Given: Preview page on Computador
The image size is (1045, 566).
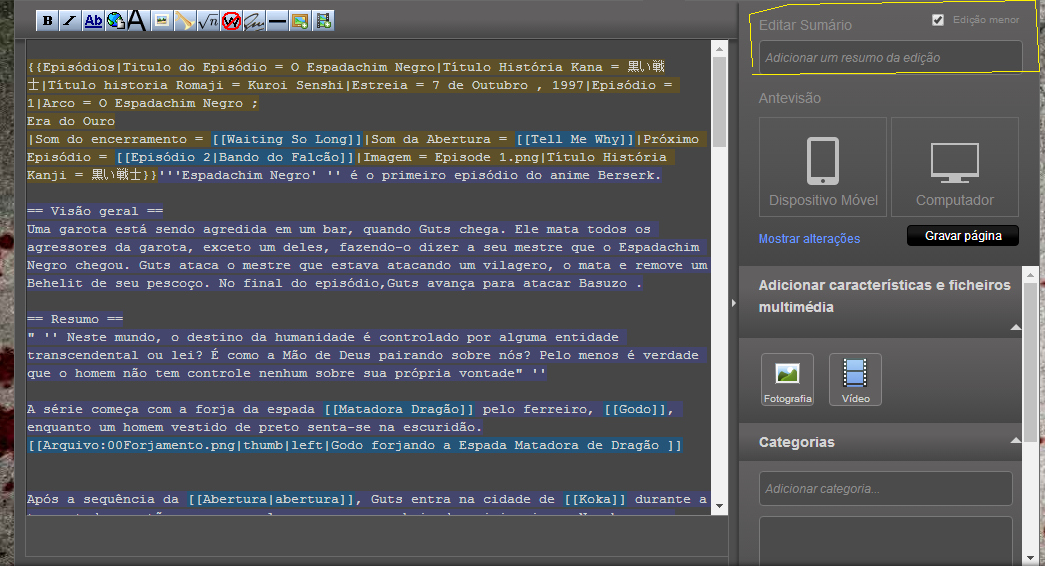Looking at the screenshot, I should click(954, 167).
